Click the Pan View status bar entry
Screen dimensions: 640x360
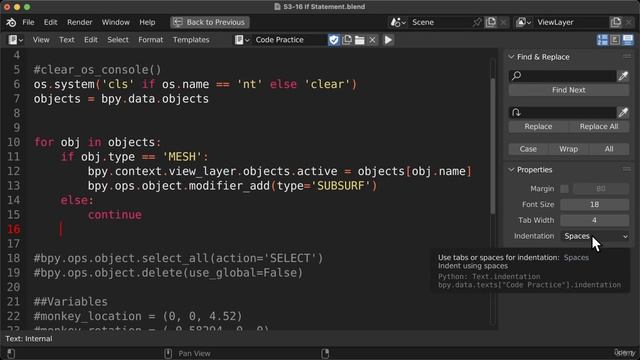click(x=194, y=353)
